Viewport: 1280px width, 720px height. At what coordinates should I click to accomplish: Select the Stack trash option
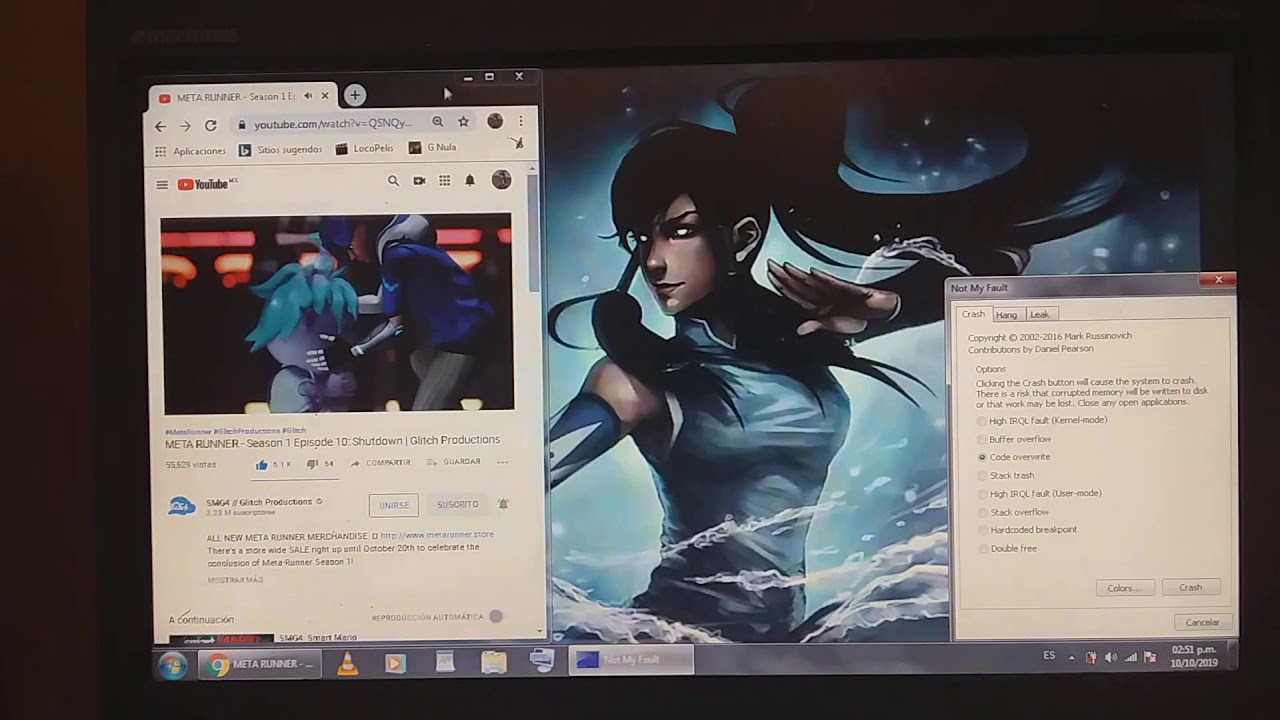coord(1005,476)
